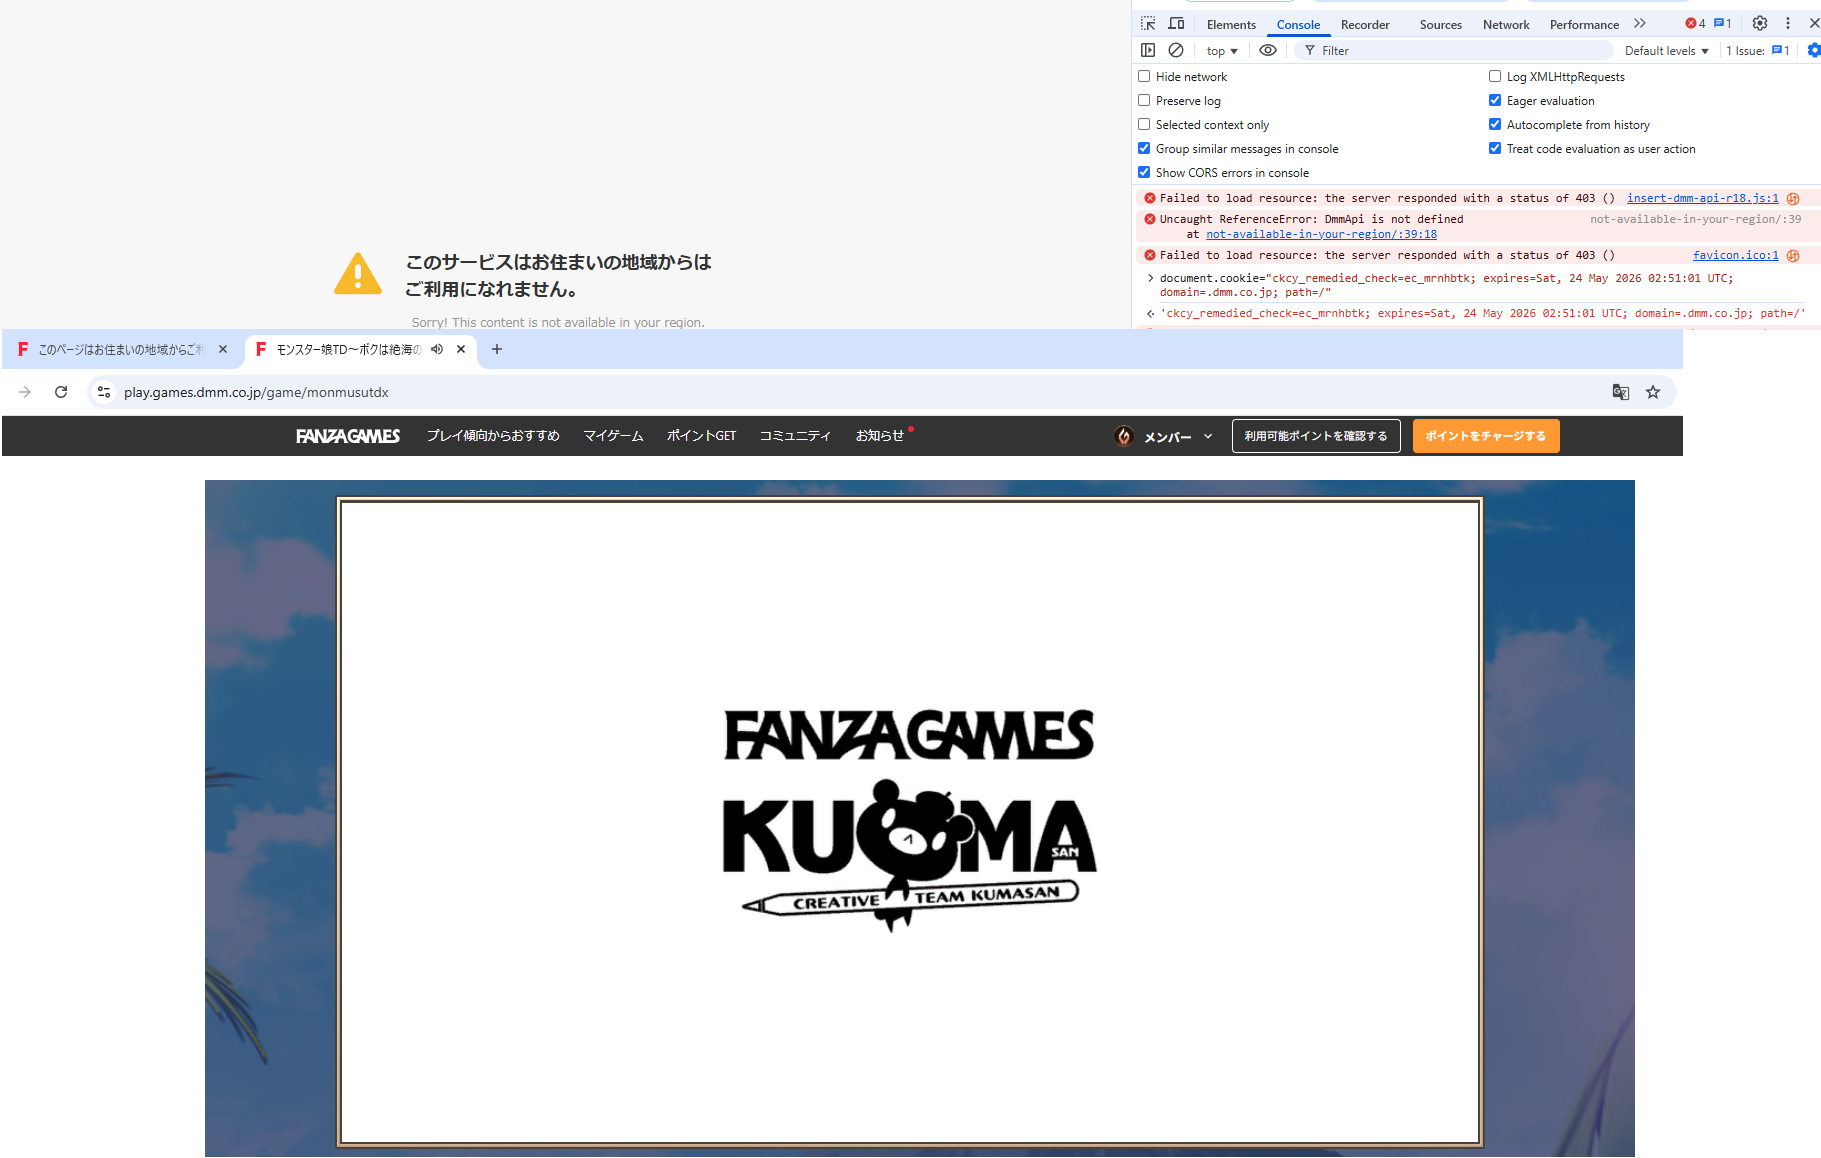Open a new tab with the plus icon
This screenshot has width=1821, height=1158.
[497, 349]
